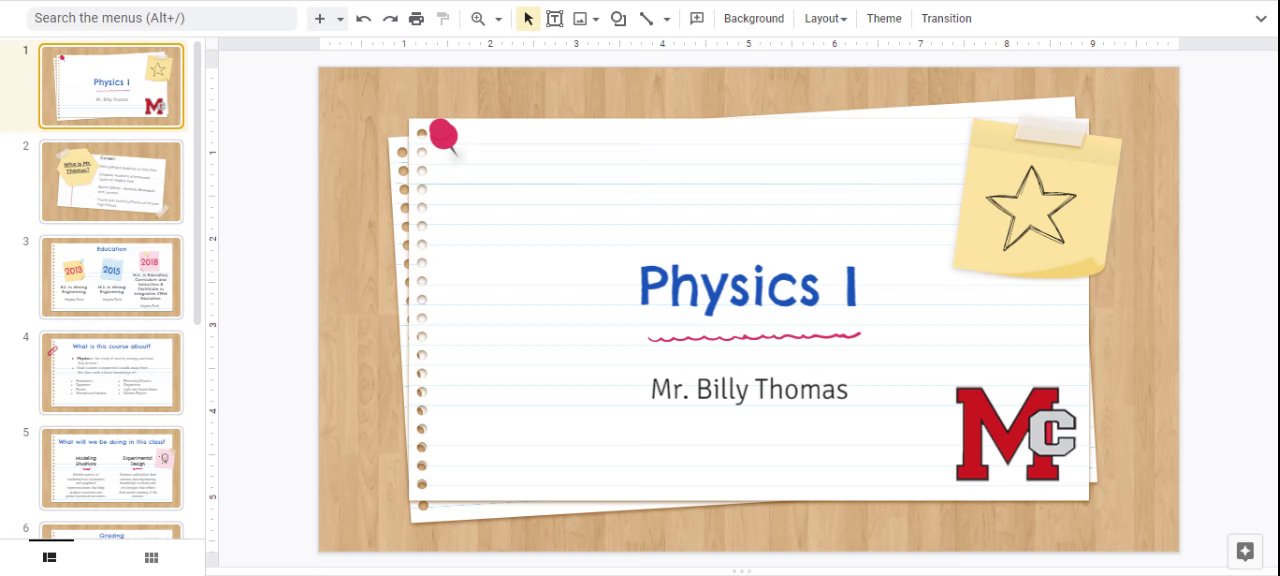
Task: Click the speaker notes handle dots
Action: [x=742, y=571]
